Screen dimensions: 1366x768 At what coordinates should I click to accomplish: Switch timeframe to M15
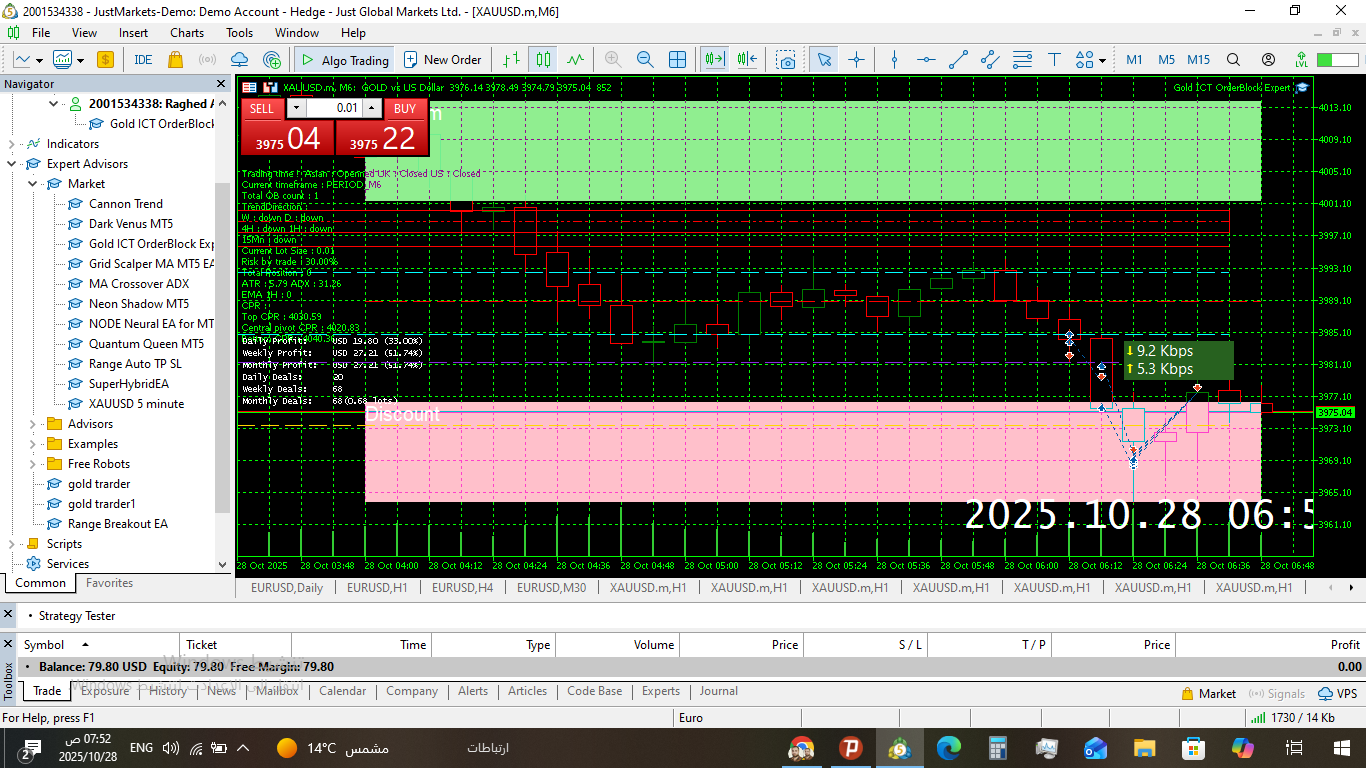[1199, 60]
